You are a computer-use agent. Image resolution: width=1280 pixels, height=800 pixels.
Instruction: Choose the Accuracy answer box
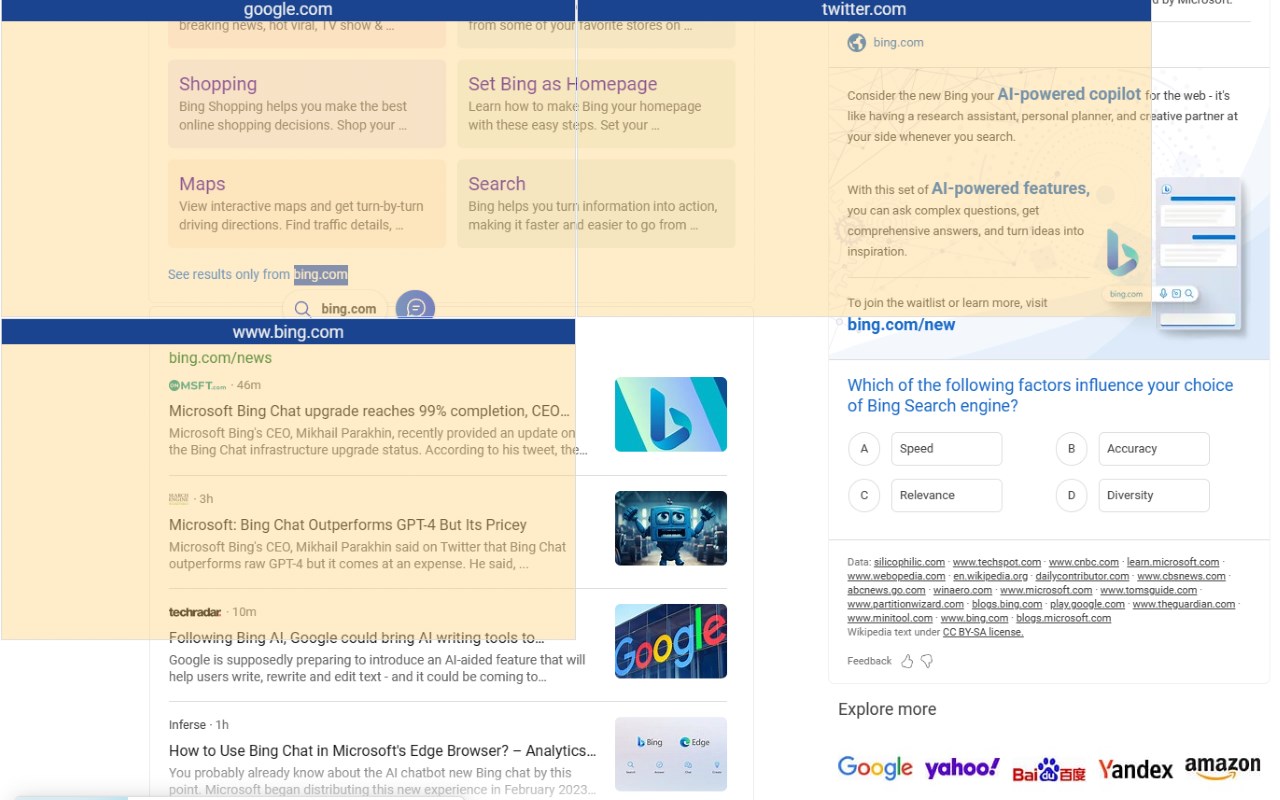coord(1154,449)
